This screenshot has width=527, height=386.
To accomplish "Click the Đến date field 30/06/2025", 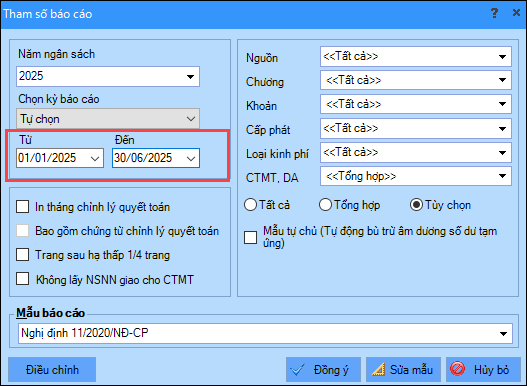I will [x=156, y=158].
